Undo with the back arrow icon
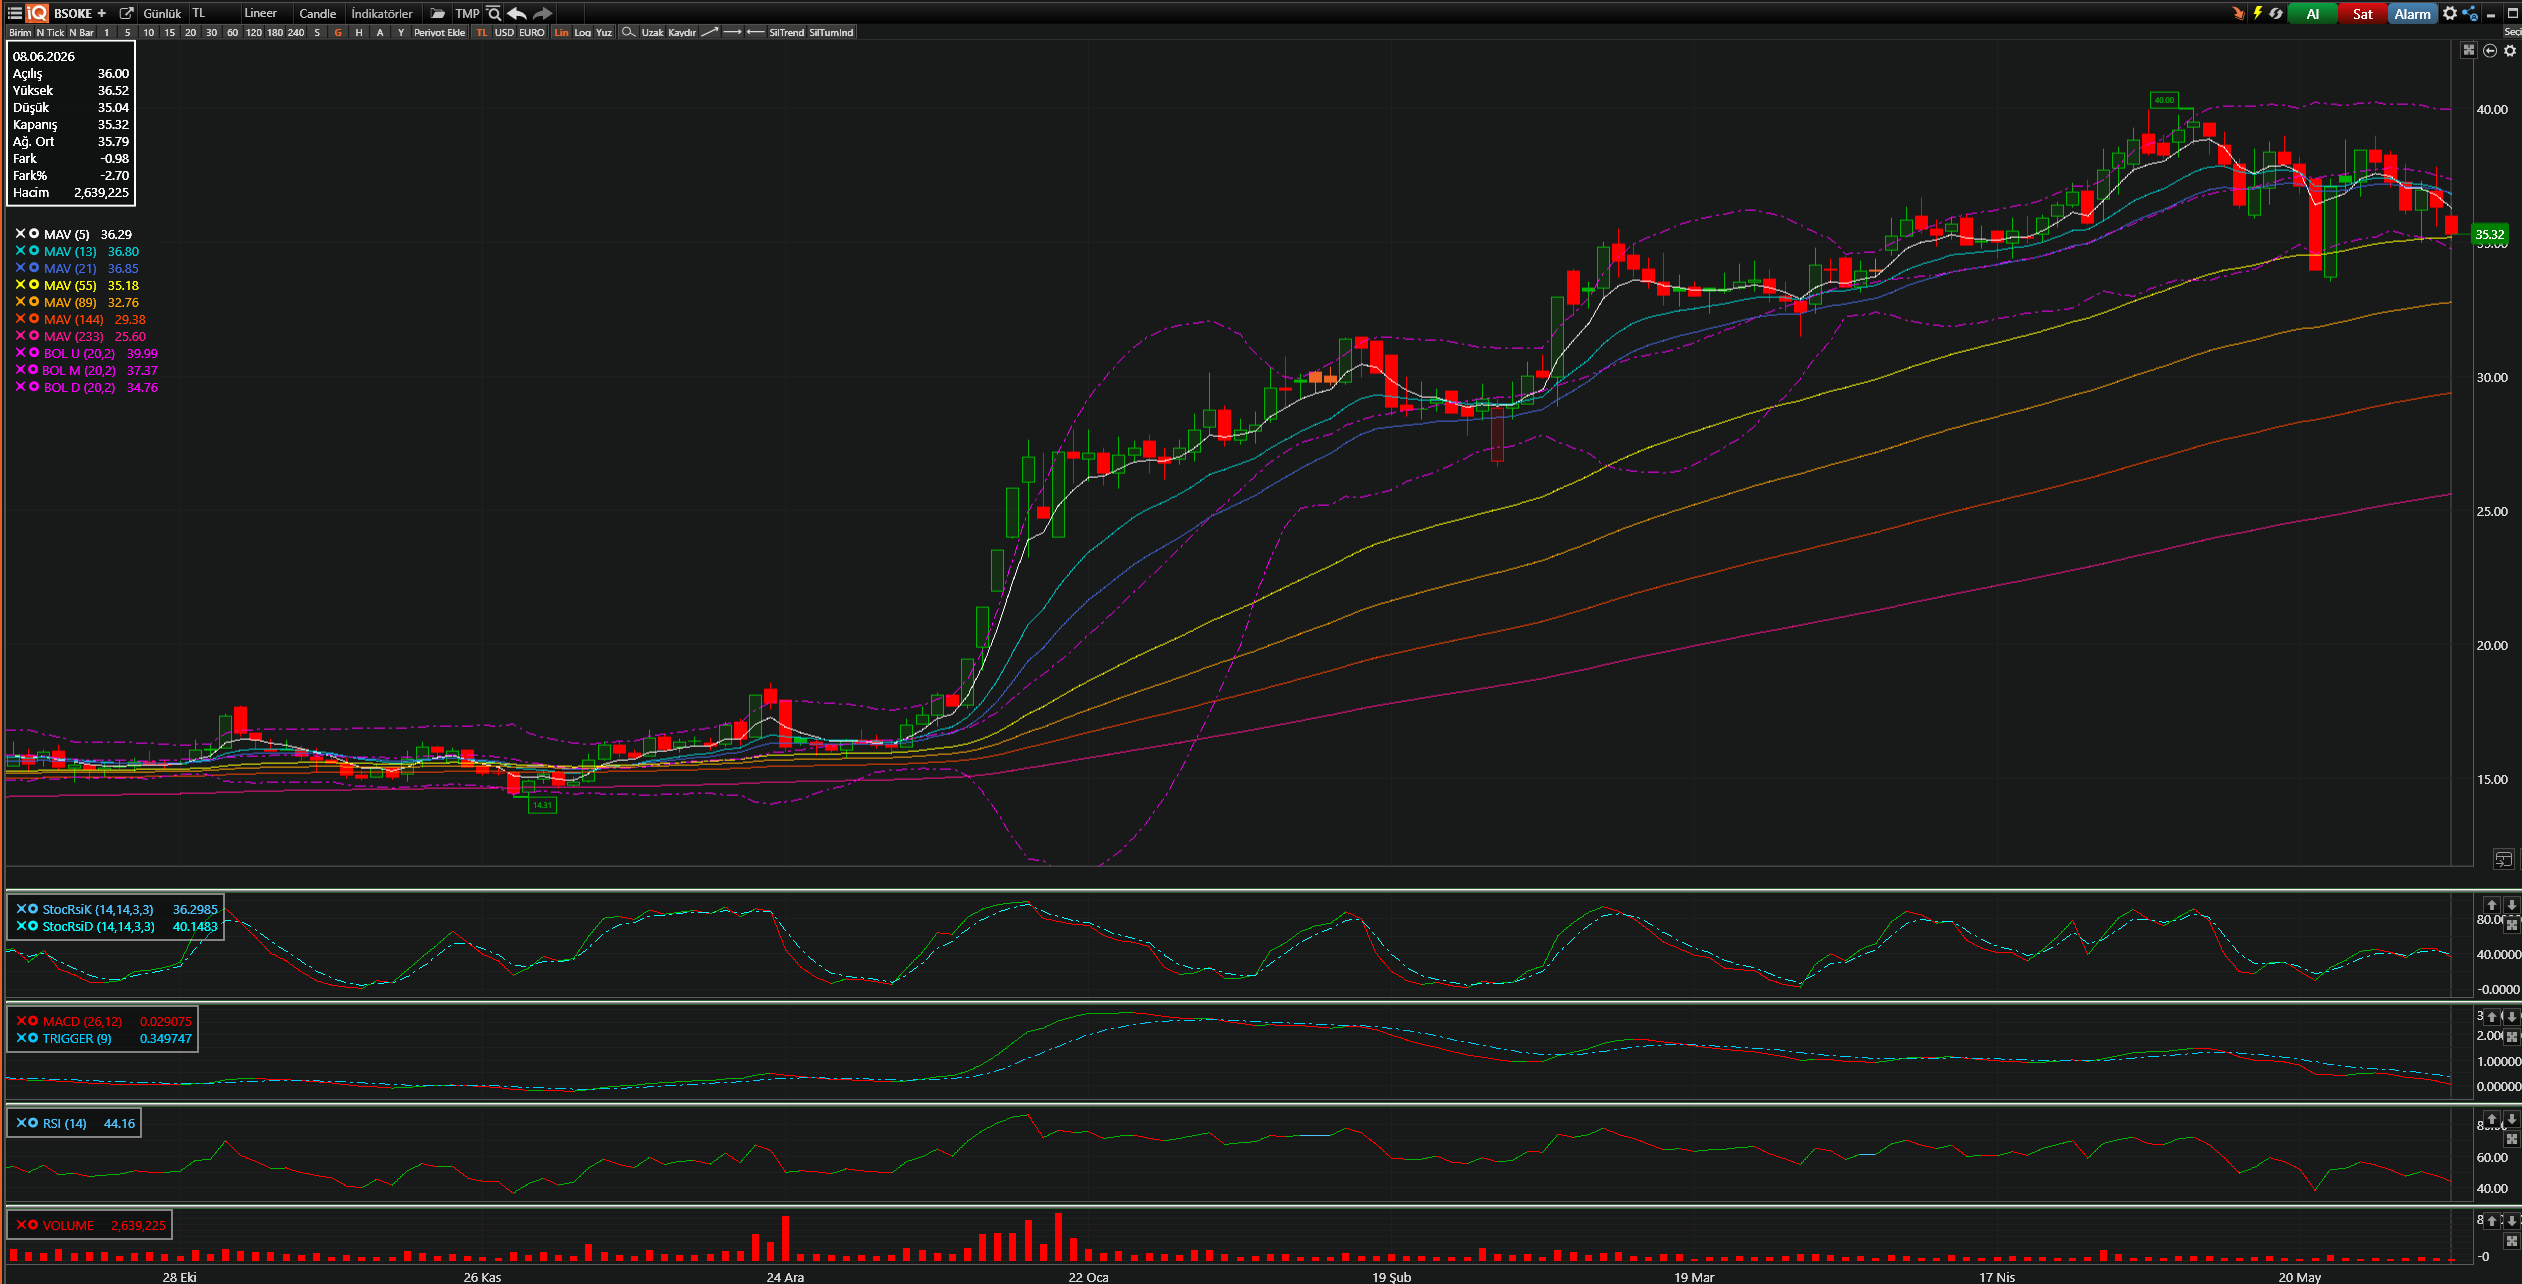 [517, 13]
